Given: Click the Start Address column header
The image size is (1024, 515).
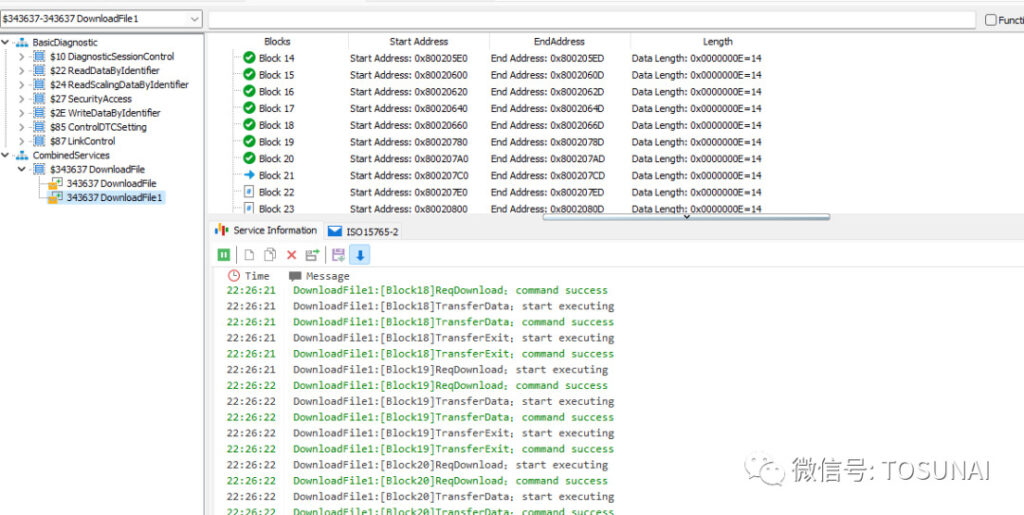Looking at the screenshot, I should pos(418,42).
